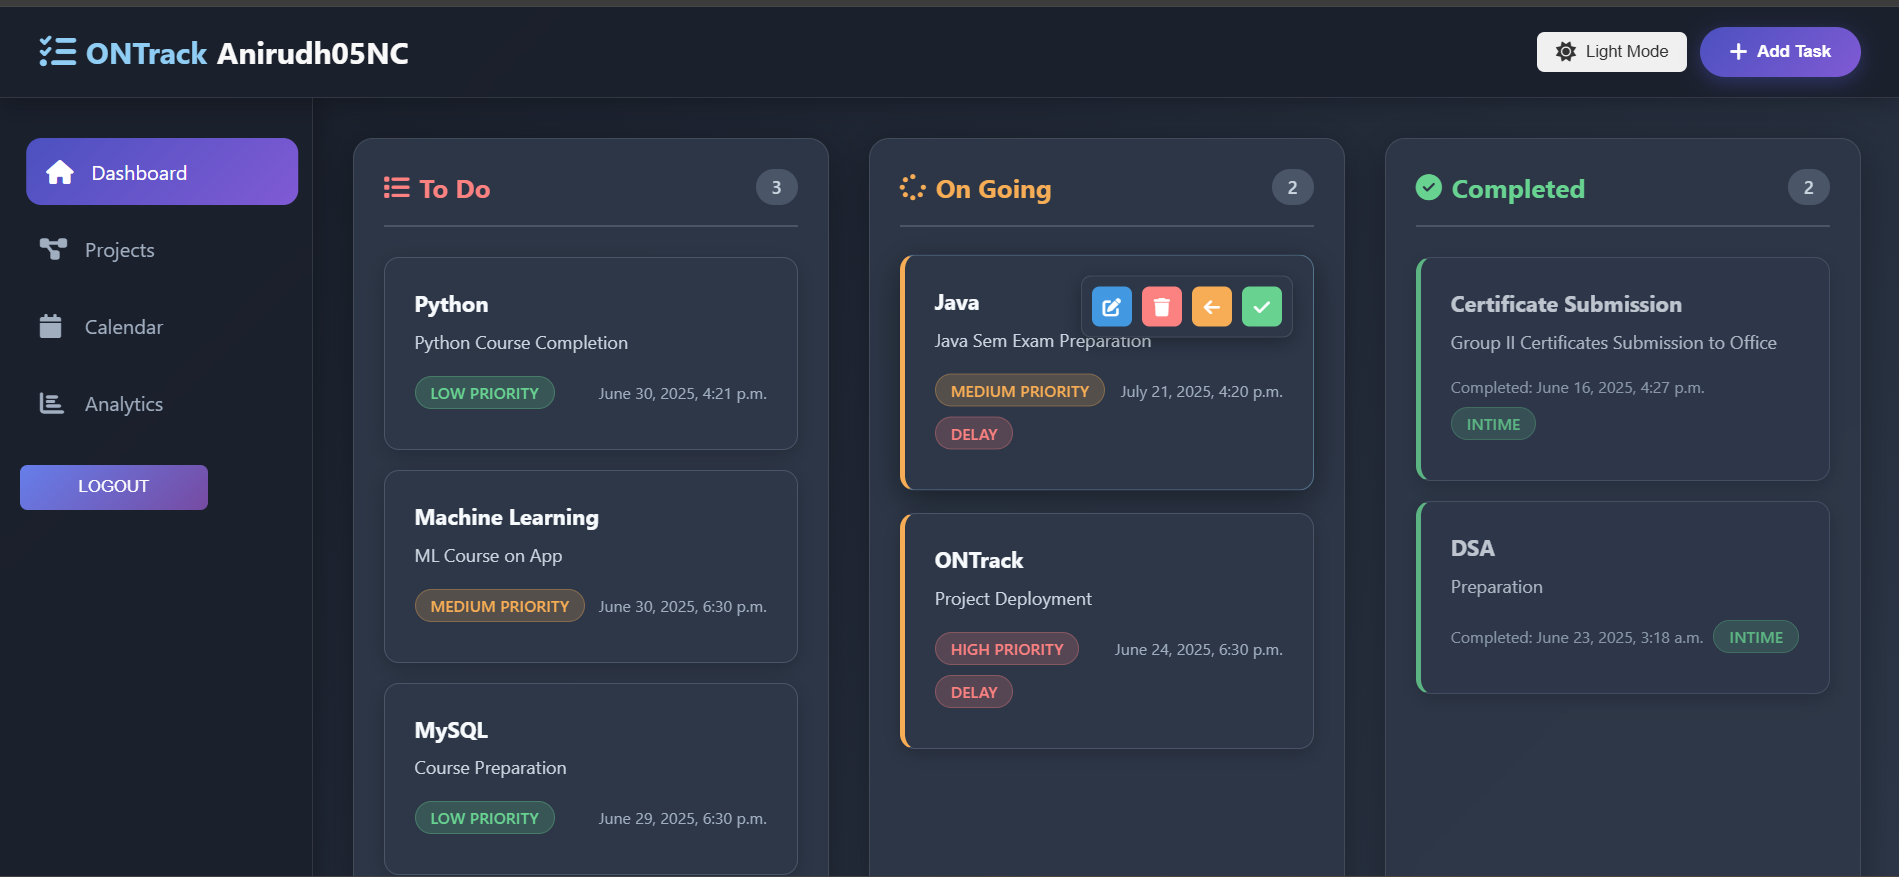Screen dimensions: 1899x877
Task: Open the Calendar view
Action: coord(123,327)
